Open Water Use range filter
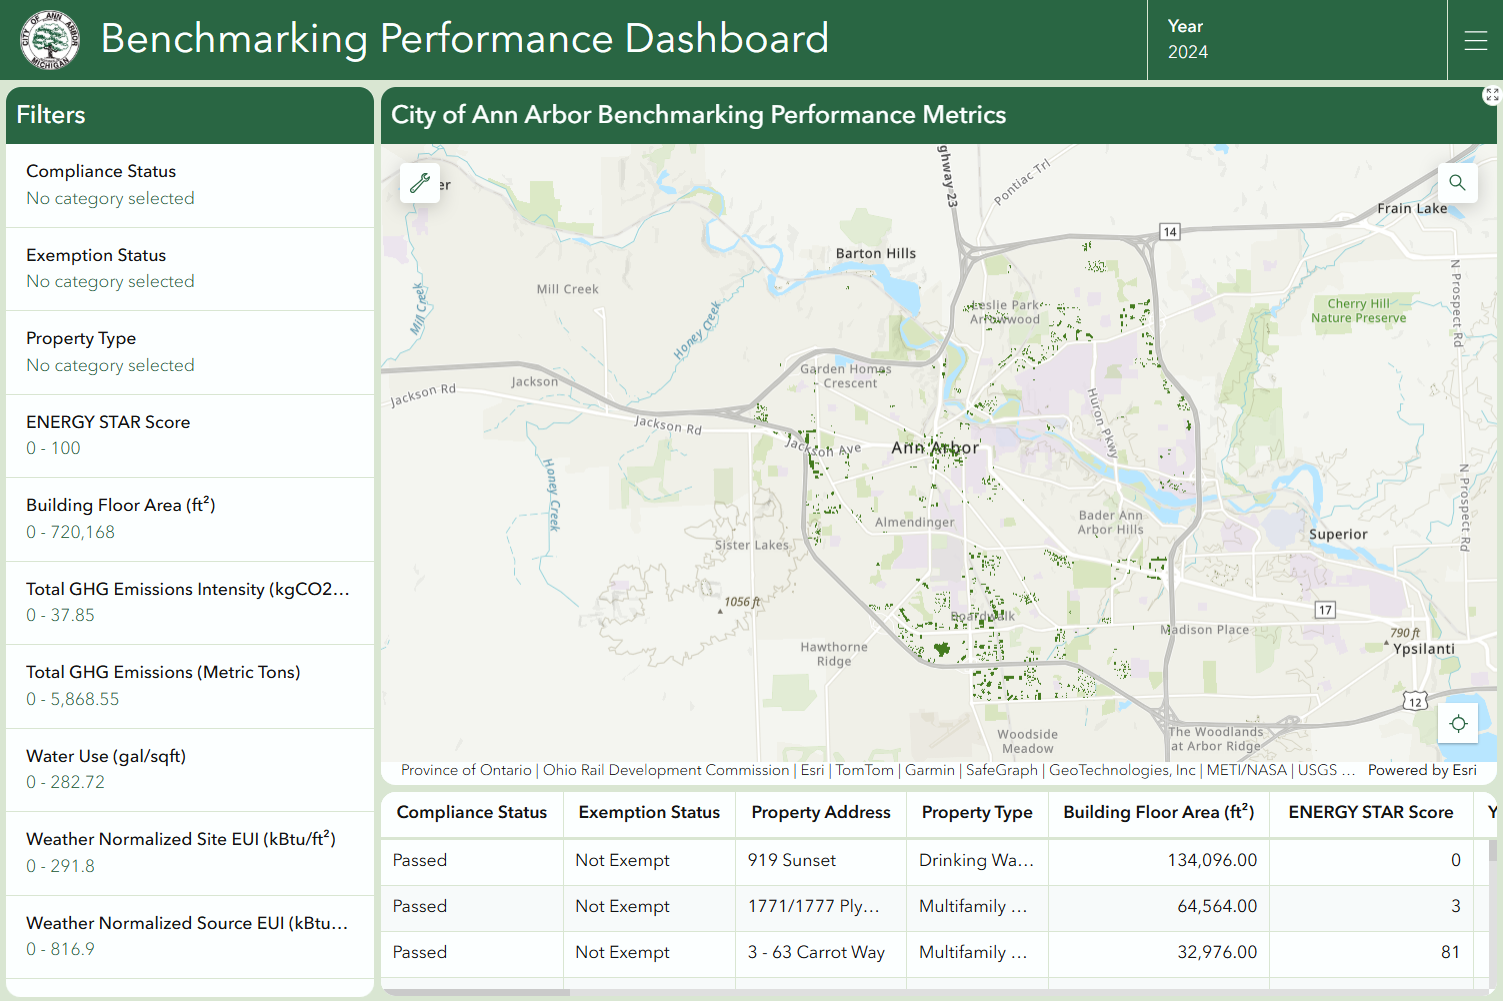This screenshot has height=1001, width=1503. pyautogui.click(x=190, y=769)
